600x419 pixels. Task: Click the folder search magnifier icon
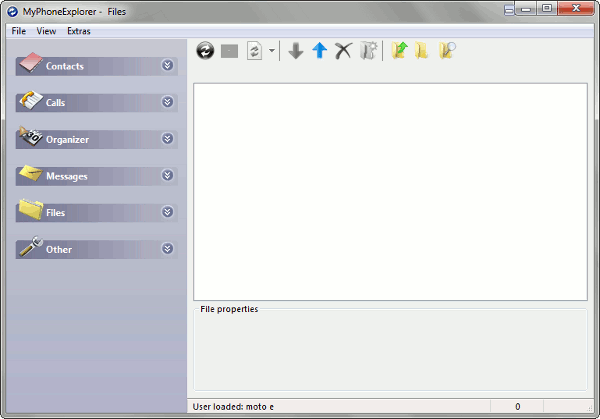click(447, 50)
